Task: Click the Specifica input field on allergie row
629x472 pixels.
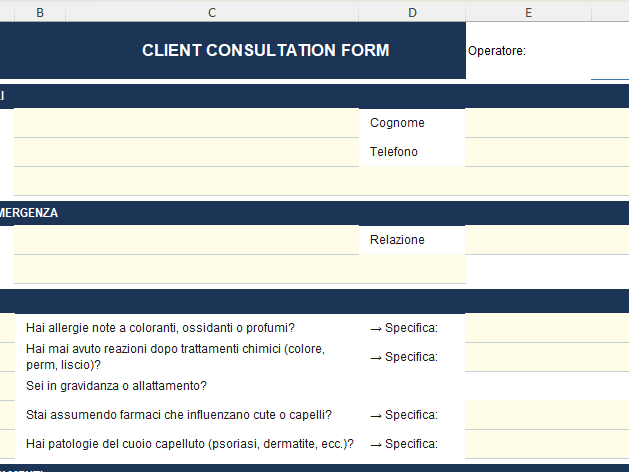Action: (x=546, y=328)
